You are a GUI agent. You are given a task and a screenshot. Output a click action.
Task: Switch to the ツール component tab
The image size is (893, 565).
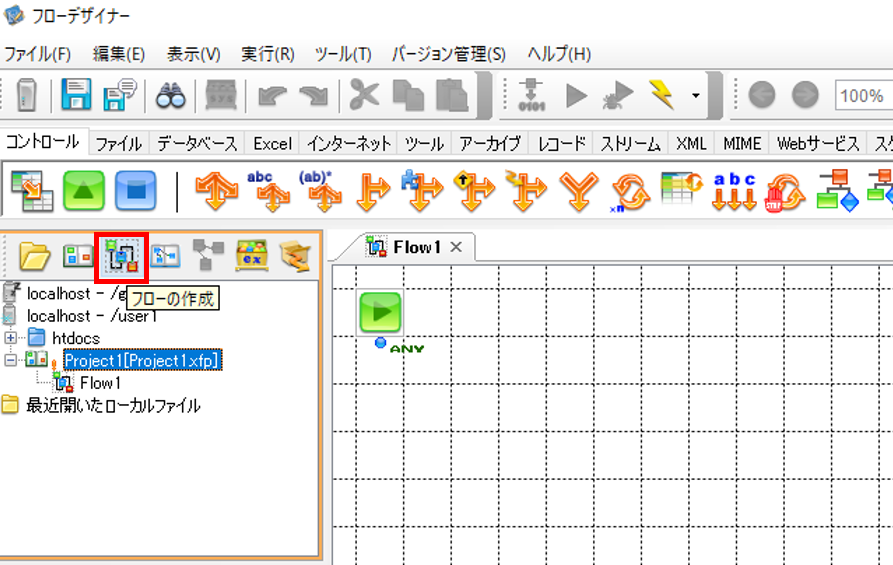pos(424,144)
